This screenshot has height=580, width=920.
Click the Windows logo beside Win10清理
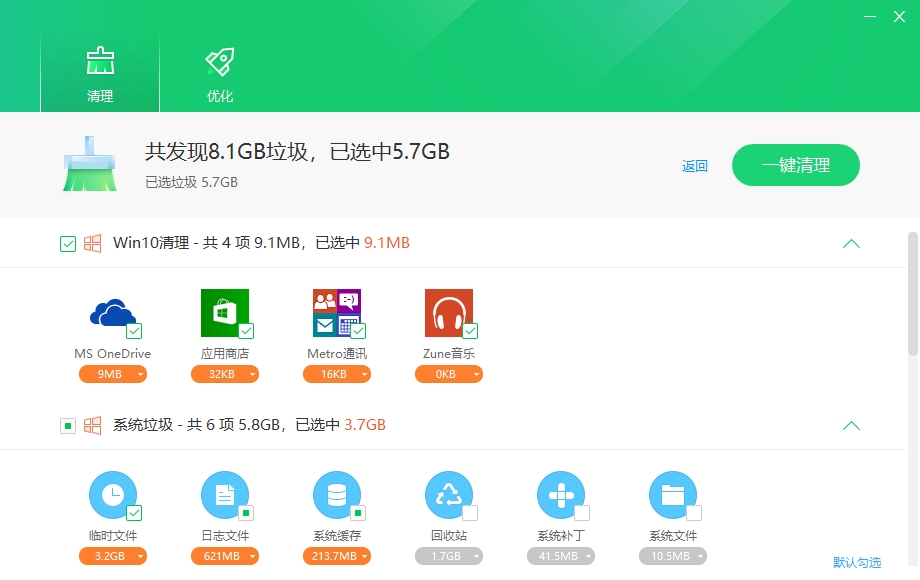point(92,243)
